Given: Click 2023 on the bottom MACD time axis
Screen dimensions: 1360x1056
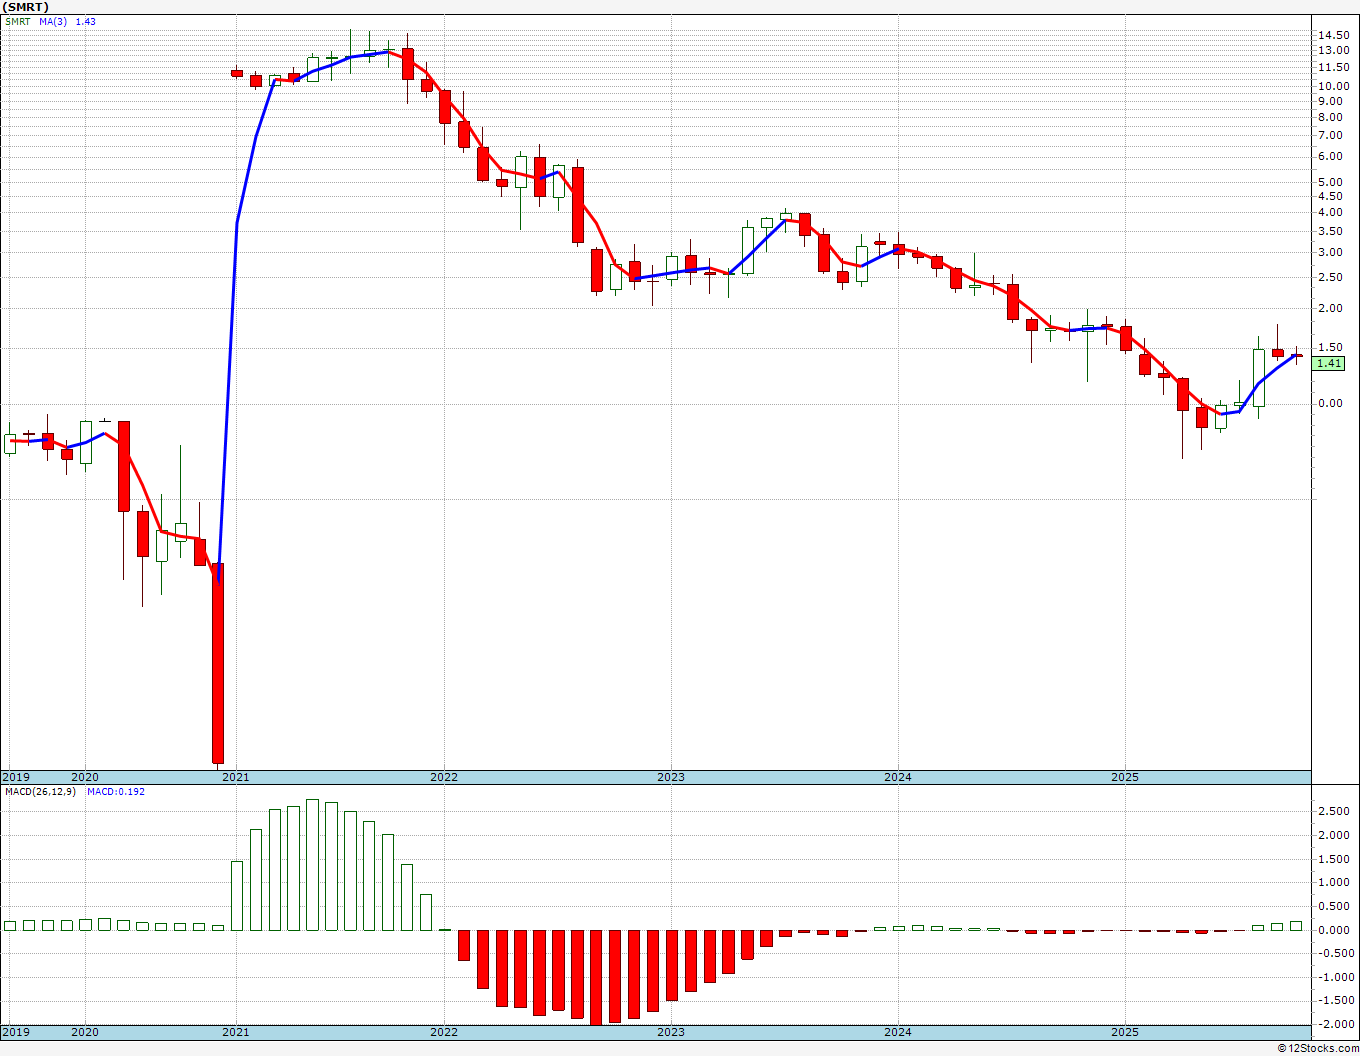Looking at the screenshot, I should [671, 1032].
